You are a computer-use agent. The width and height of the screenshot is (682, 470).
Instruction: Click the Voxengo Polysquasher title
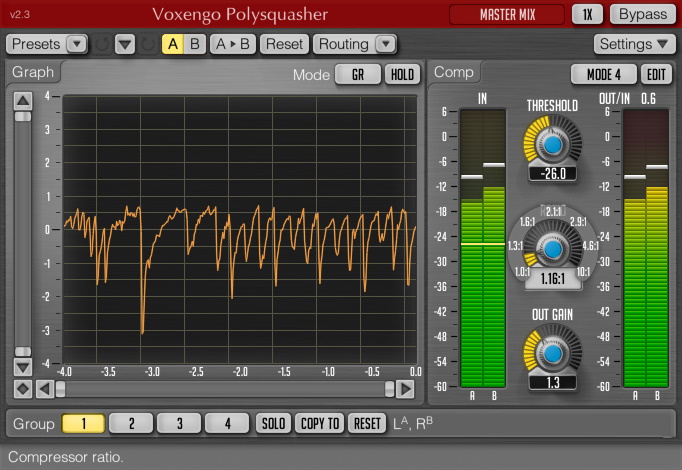coord(240,14)
